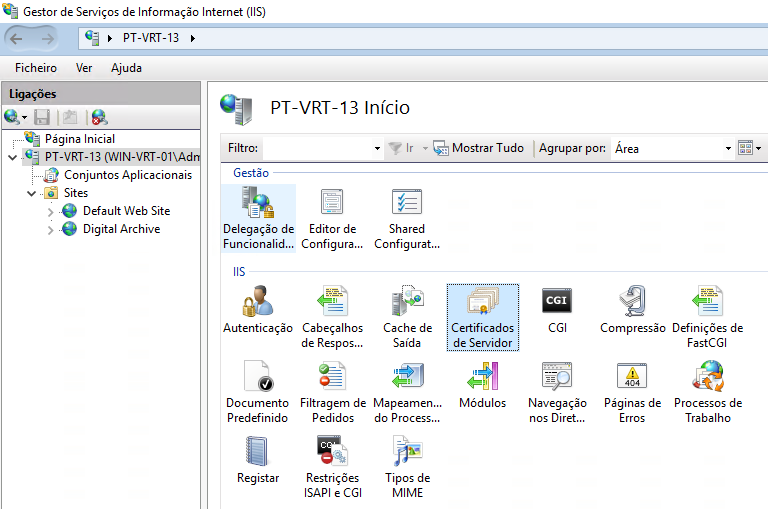Open Registar logging feature icon
This screenshot has height=509, width=768.
pyautogui.click(x=258, y=460)
